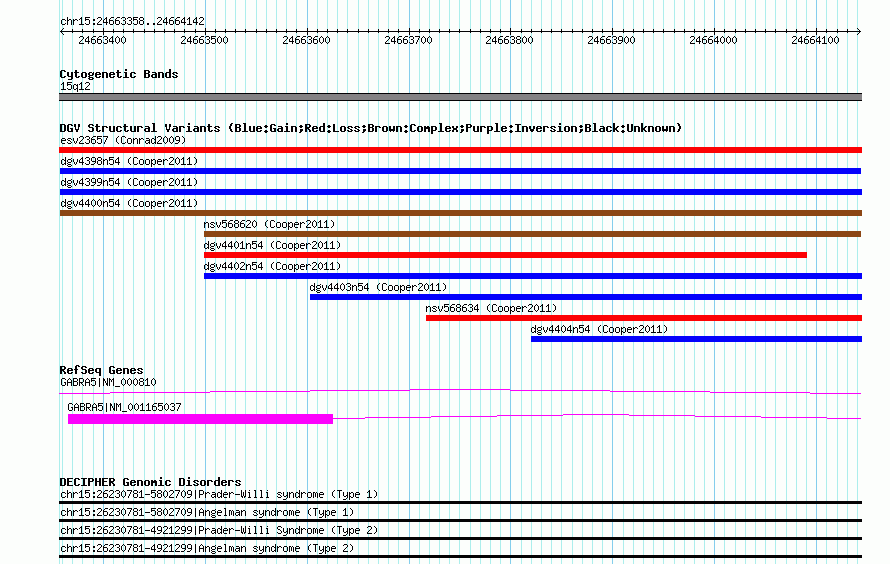Click ruler position 24663400
Image resolution: width=890 pixels, height=564 pixels.
[102, 40]
